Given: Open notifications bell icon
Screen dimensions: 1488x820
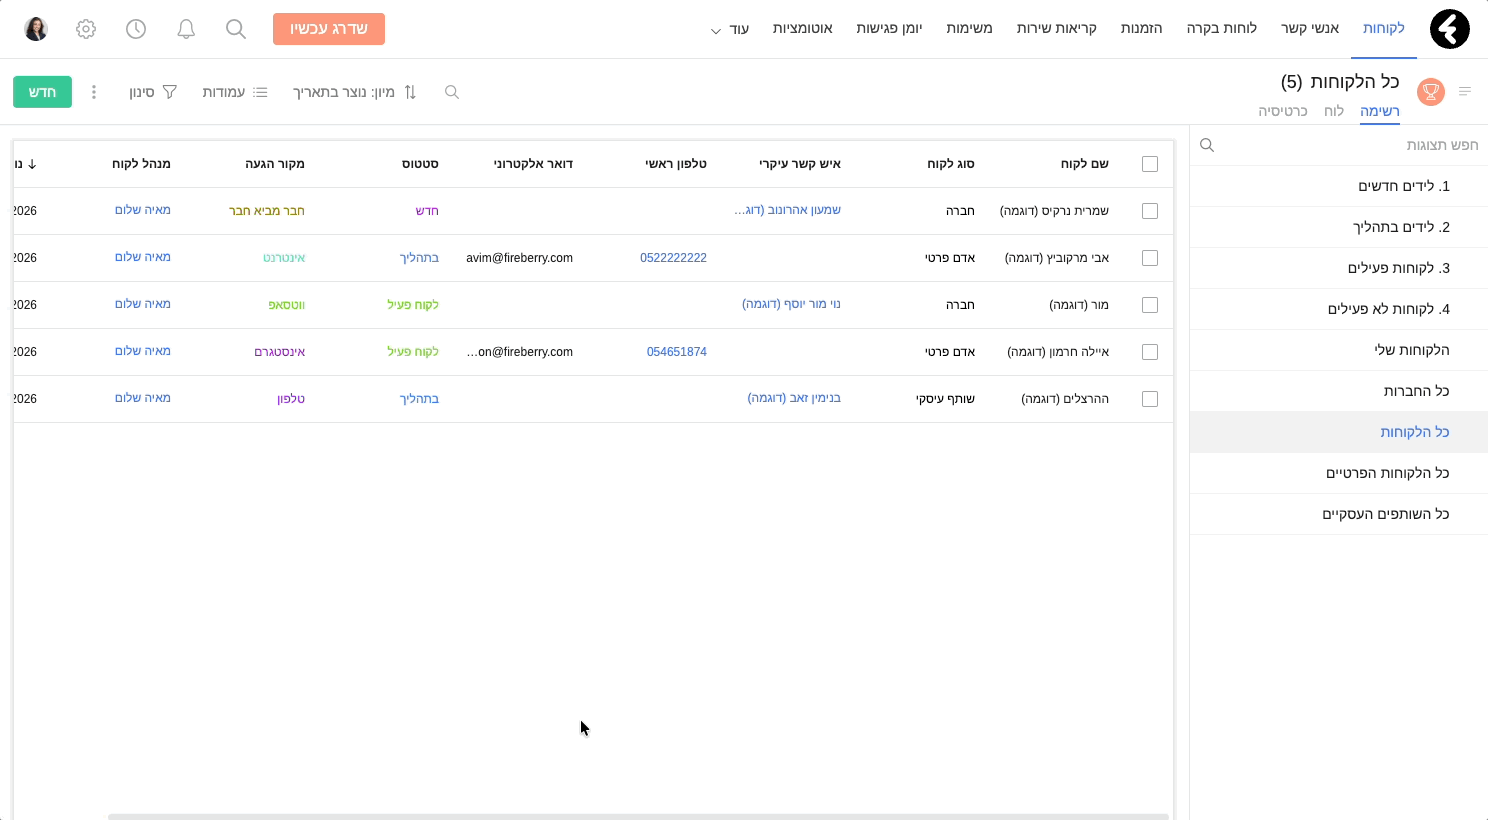Looking at the screenshot, I should pyautogui.click(x=186, y=29).
